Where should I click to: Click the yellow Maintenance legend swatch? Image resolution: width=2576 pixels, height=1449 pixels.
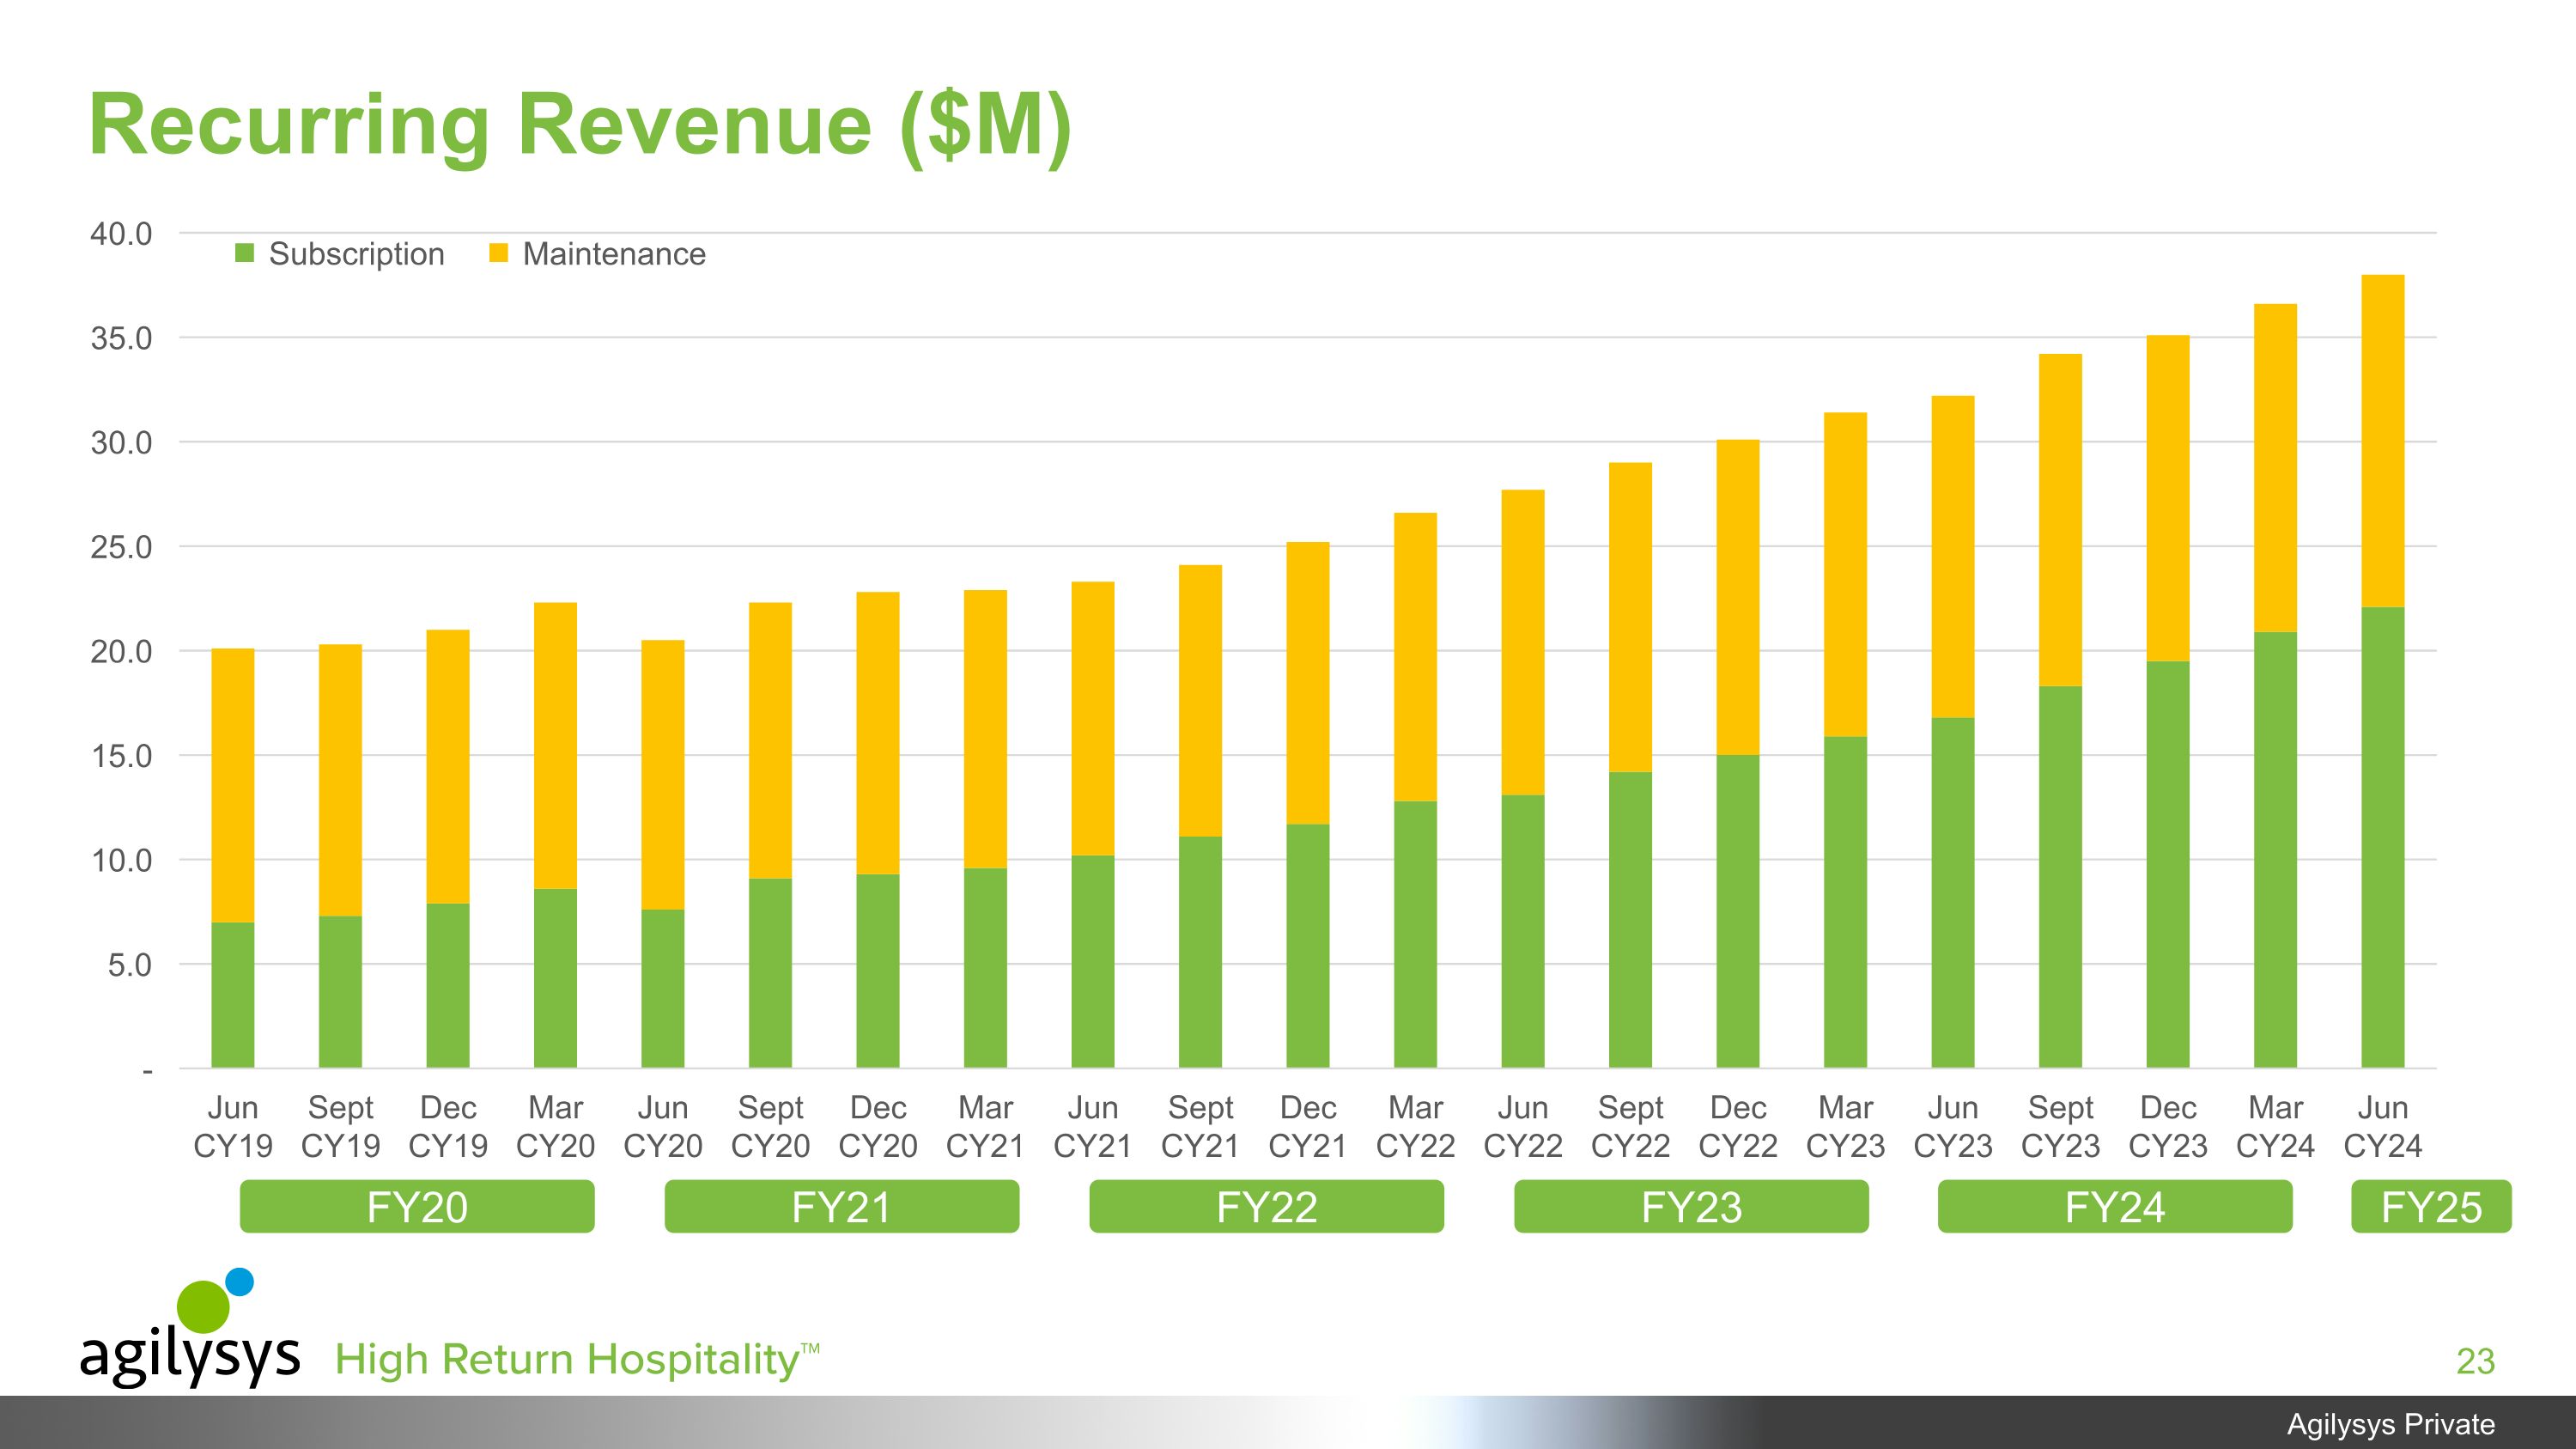pos(498,253)
